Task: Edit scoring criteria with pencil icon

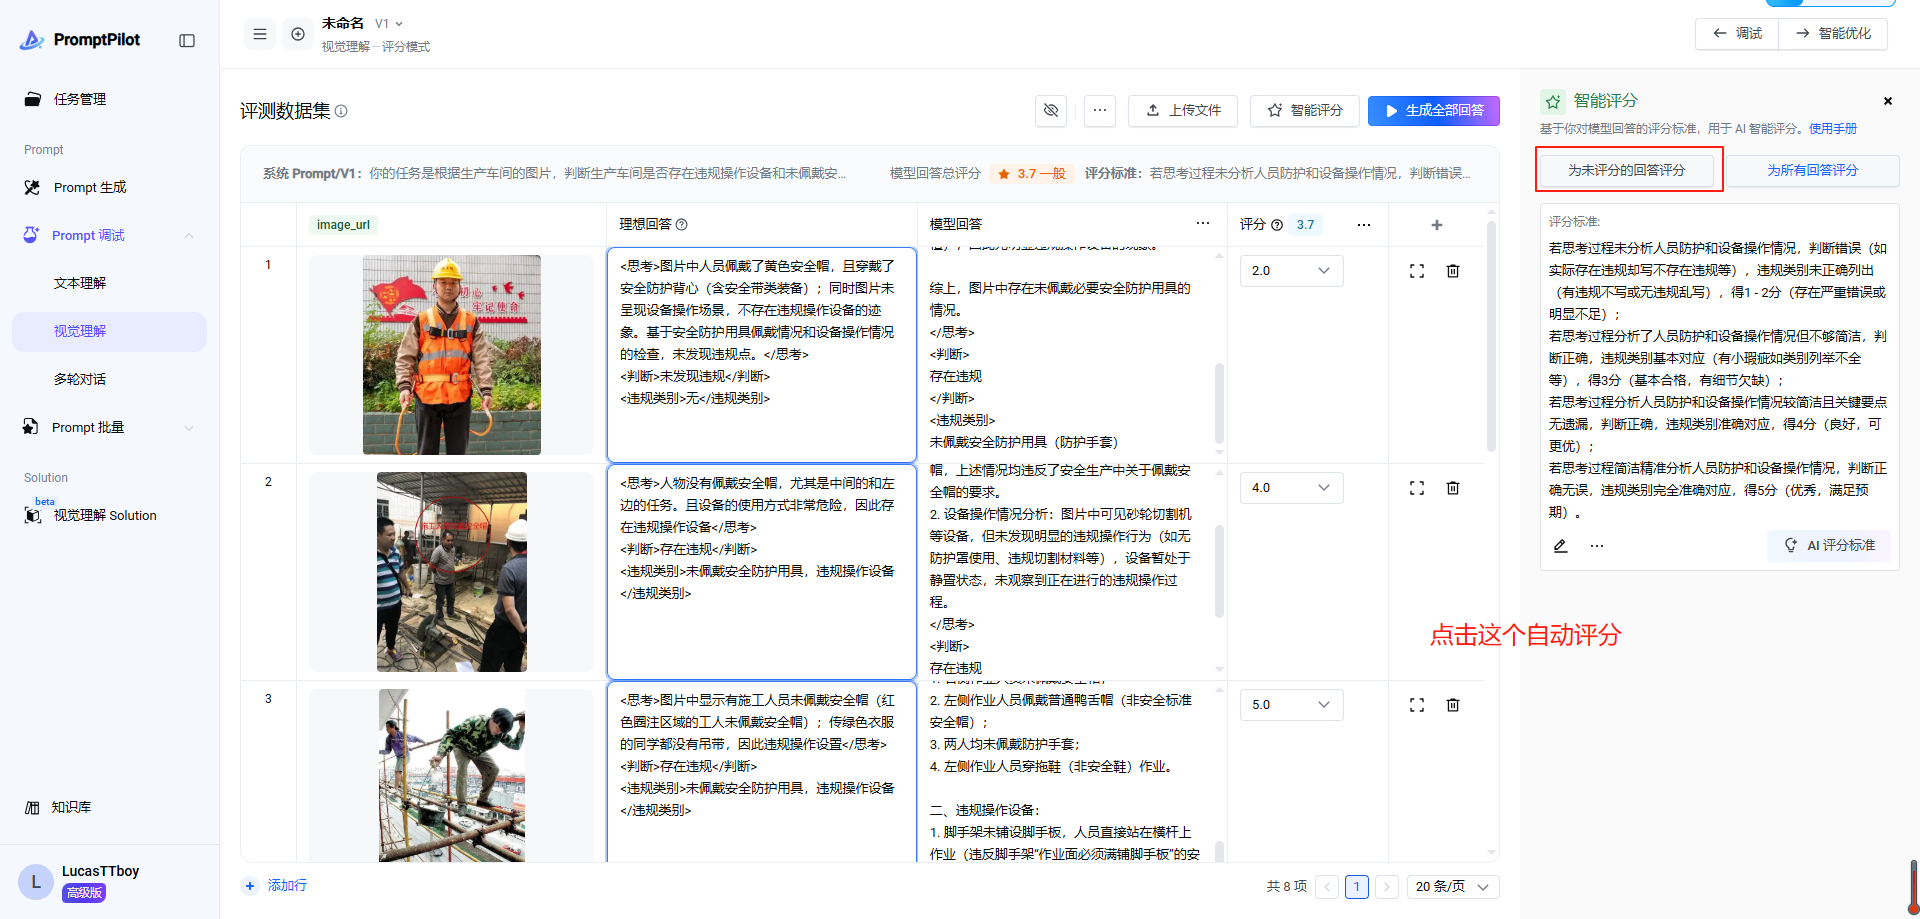Action: (x=1560, y=546)
